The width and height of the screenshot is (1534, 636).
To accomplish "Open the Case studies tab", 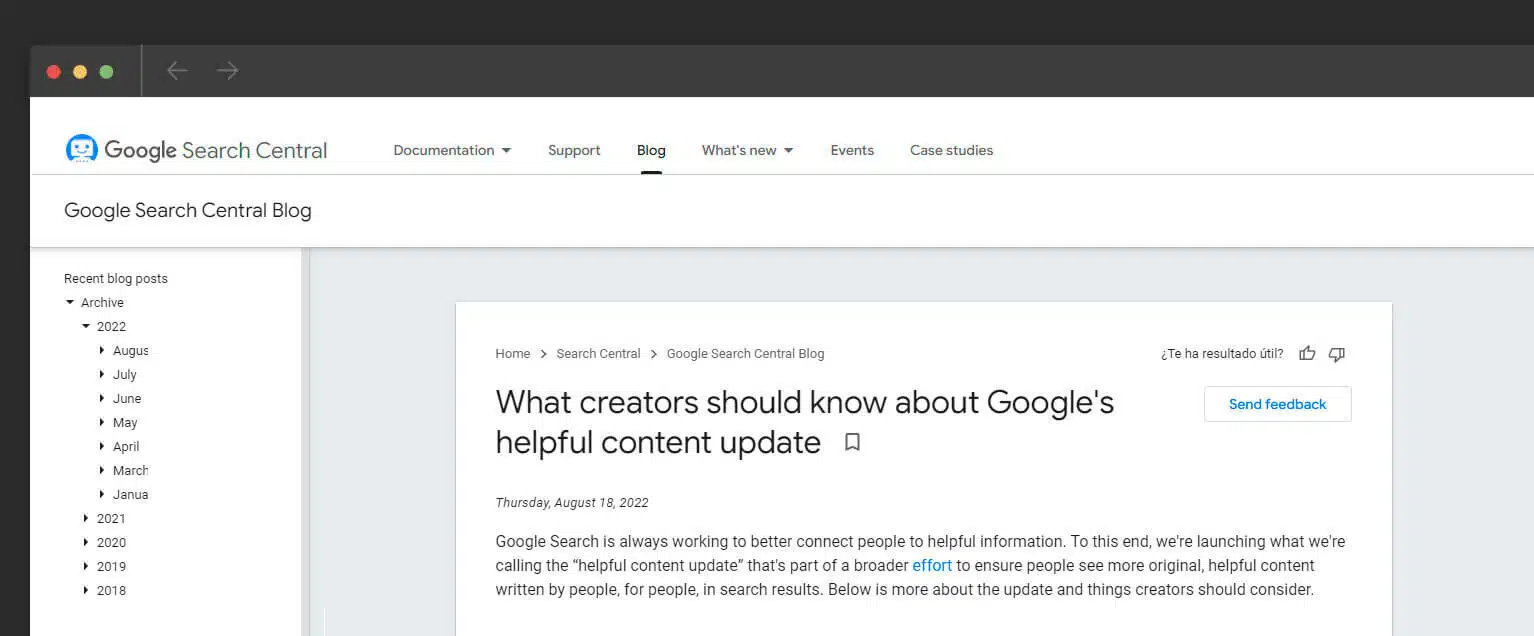I will [951, 150].
